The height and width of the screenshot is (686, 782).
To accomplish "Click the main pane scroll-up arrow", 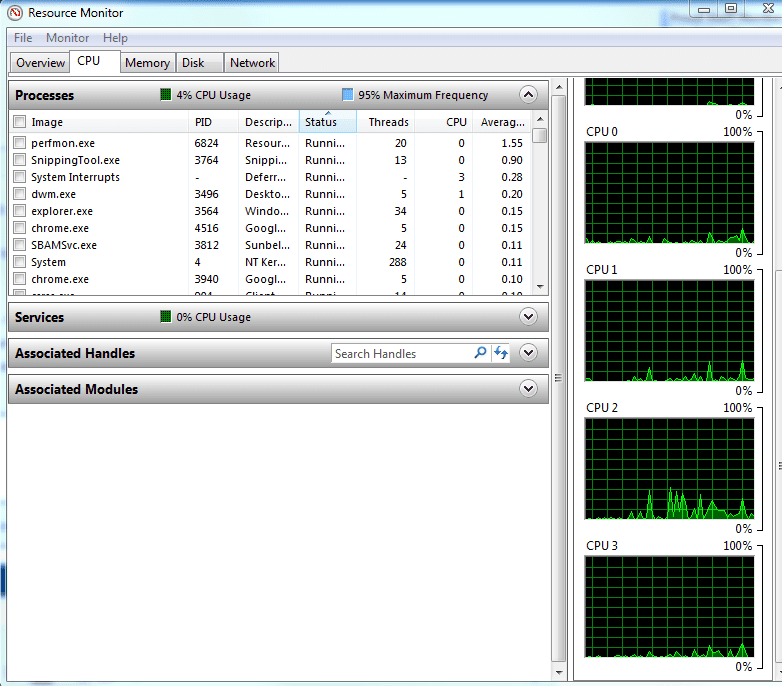I will click(x=559, y=87).
